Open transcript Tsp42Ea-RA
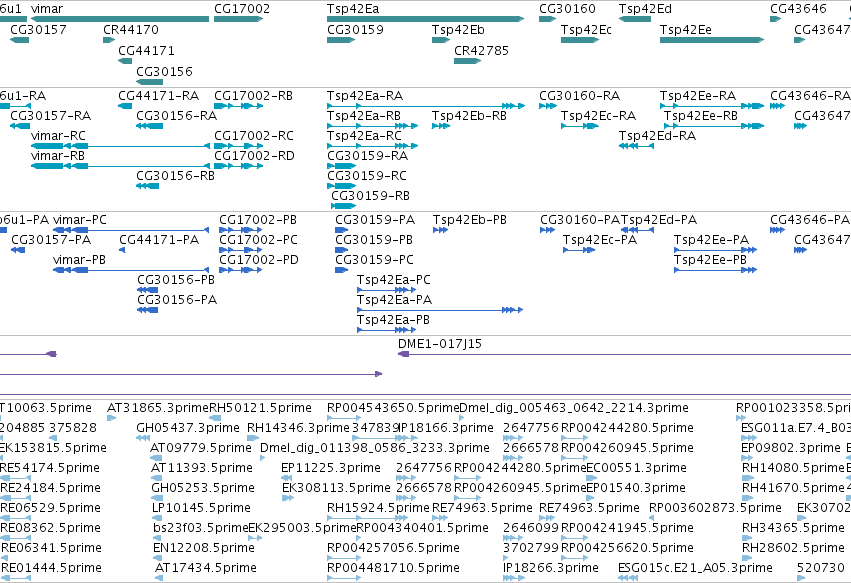The width and height of the screenshot is (851, 583). click(x=426, y=106)
